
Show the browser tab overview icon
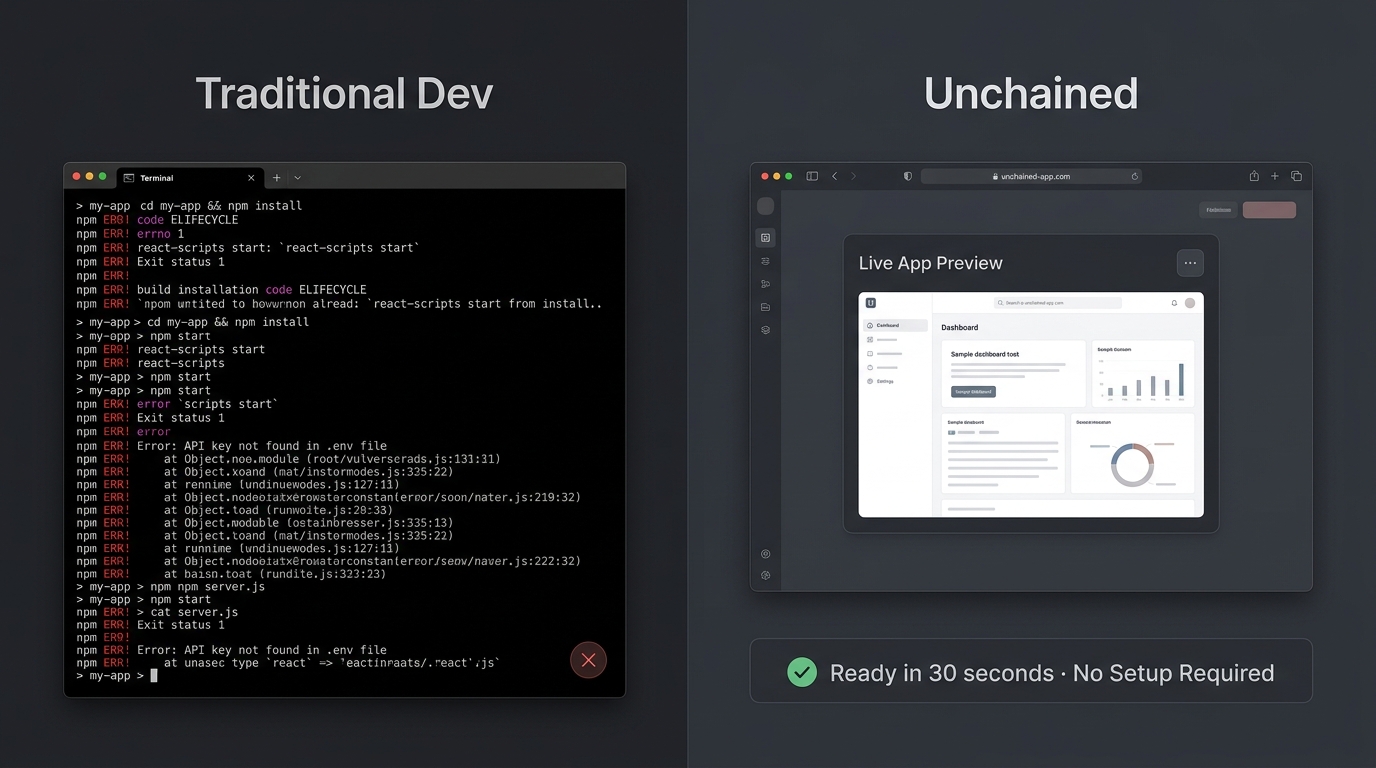click(1296, 176)
